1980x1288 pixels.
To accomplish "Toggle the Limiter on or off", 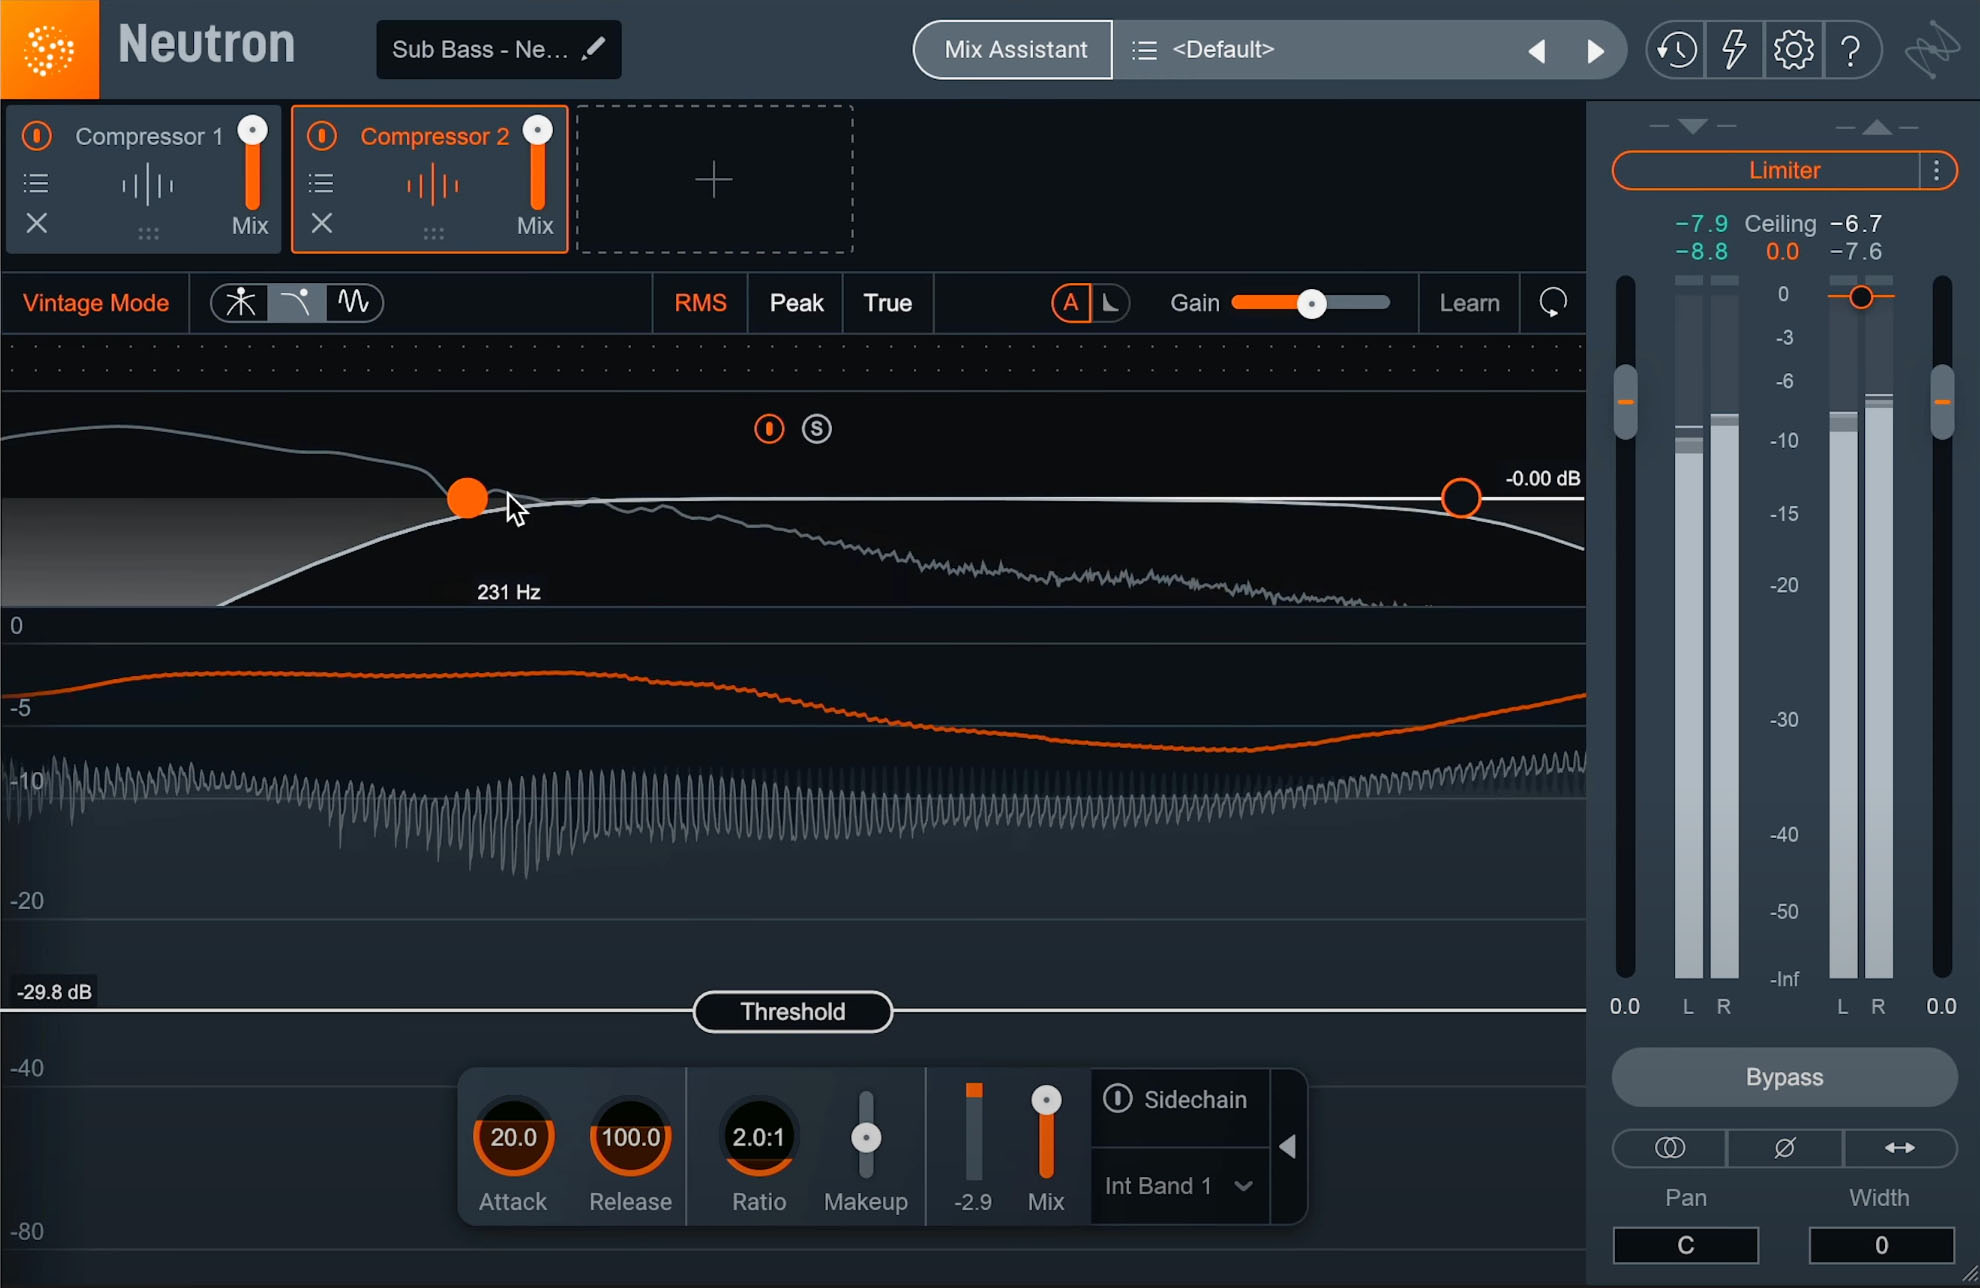I will point(1767,171).
